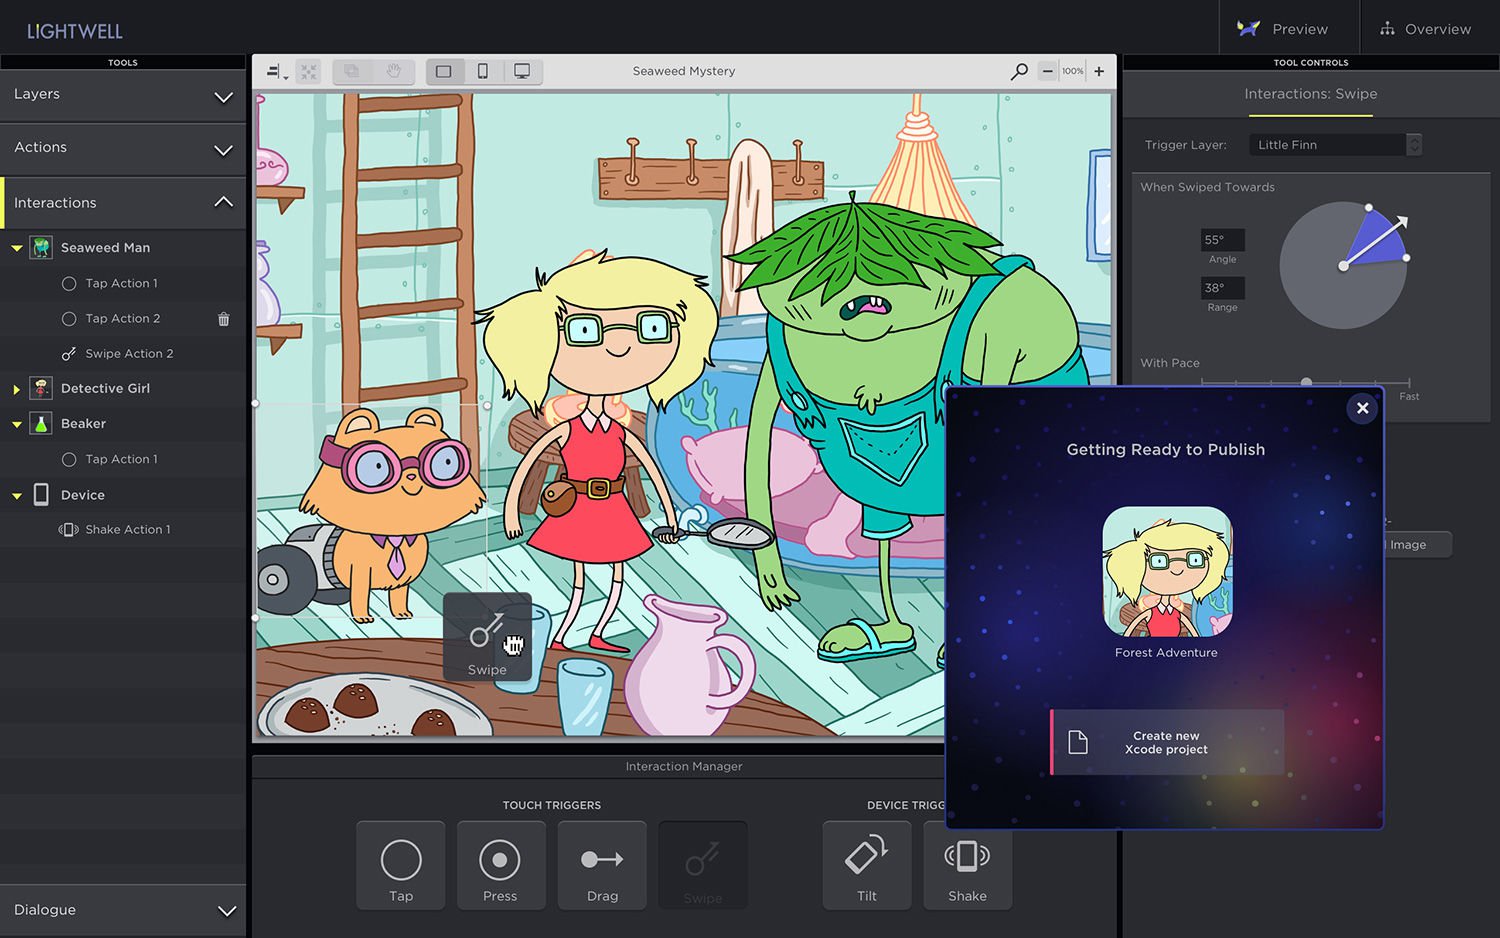
Task: Open the Trigger Layer dropdown
Action: point(1335,145)
